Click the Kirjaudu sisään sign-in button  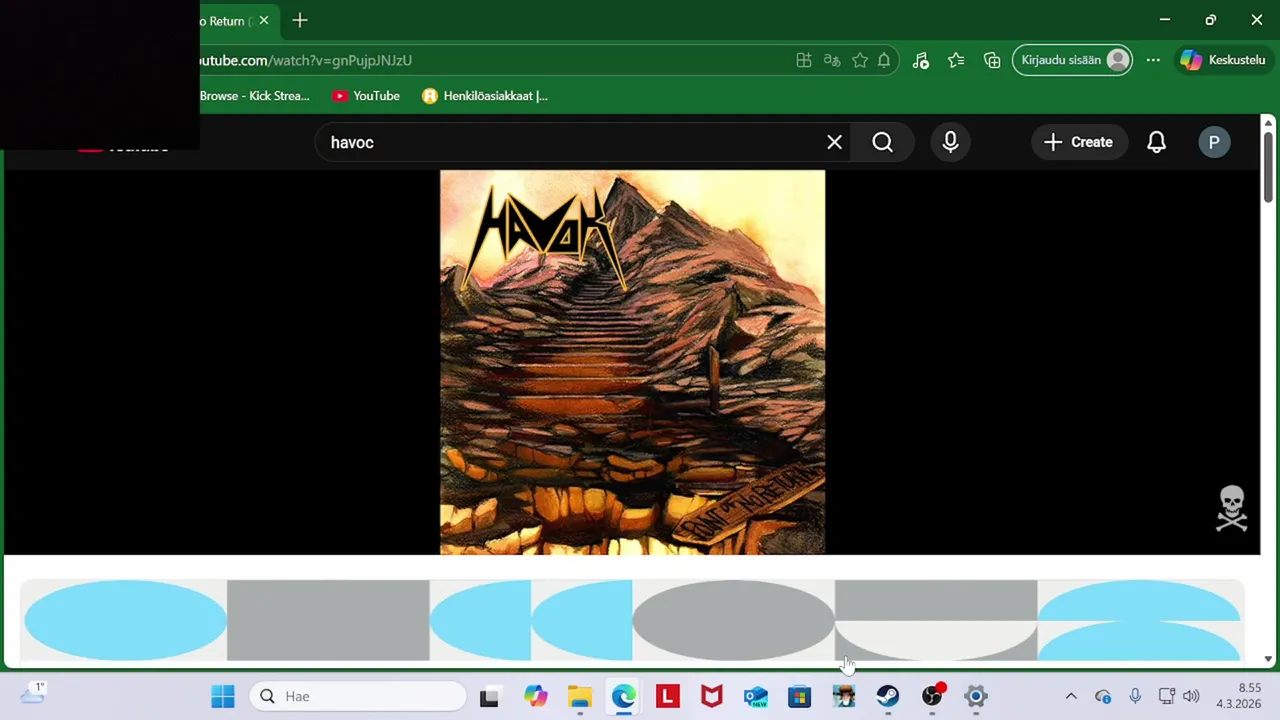tap(1073, 60)
